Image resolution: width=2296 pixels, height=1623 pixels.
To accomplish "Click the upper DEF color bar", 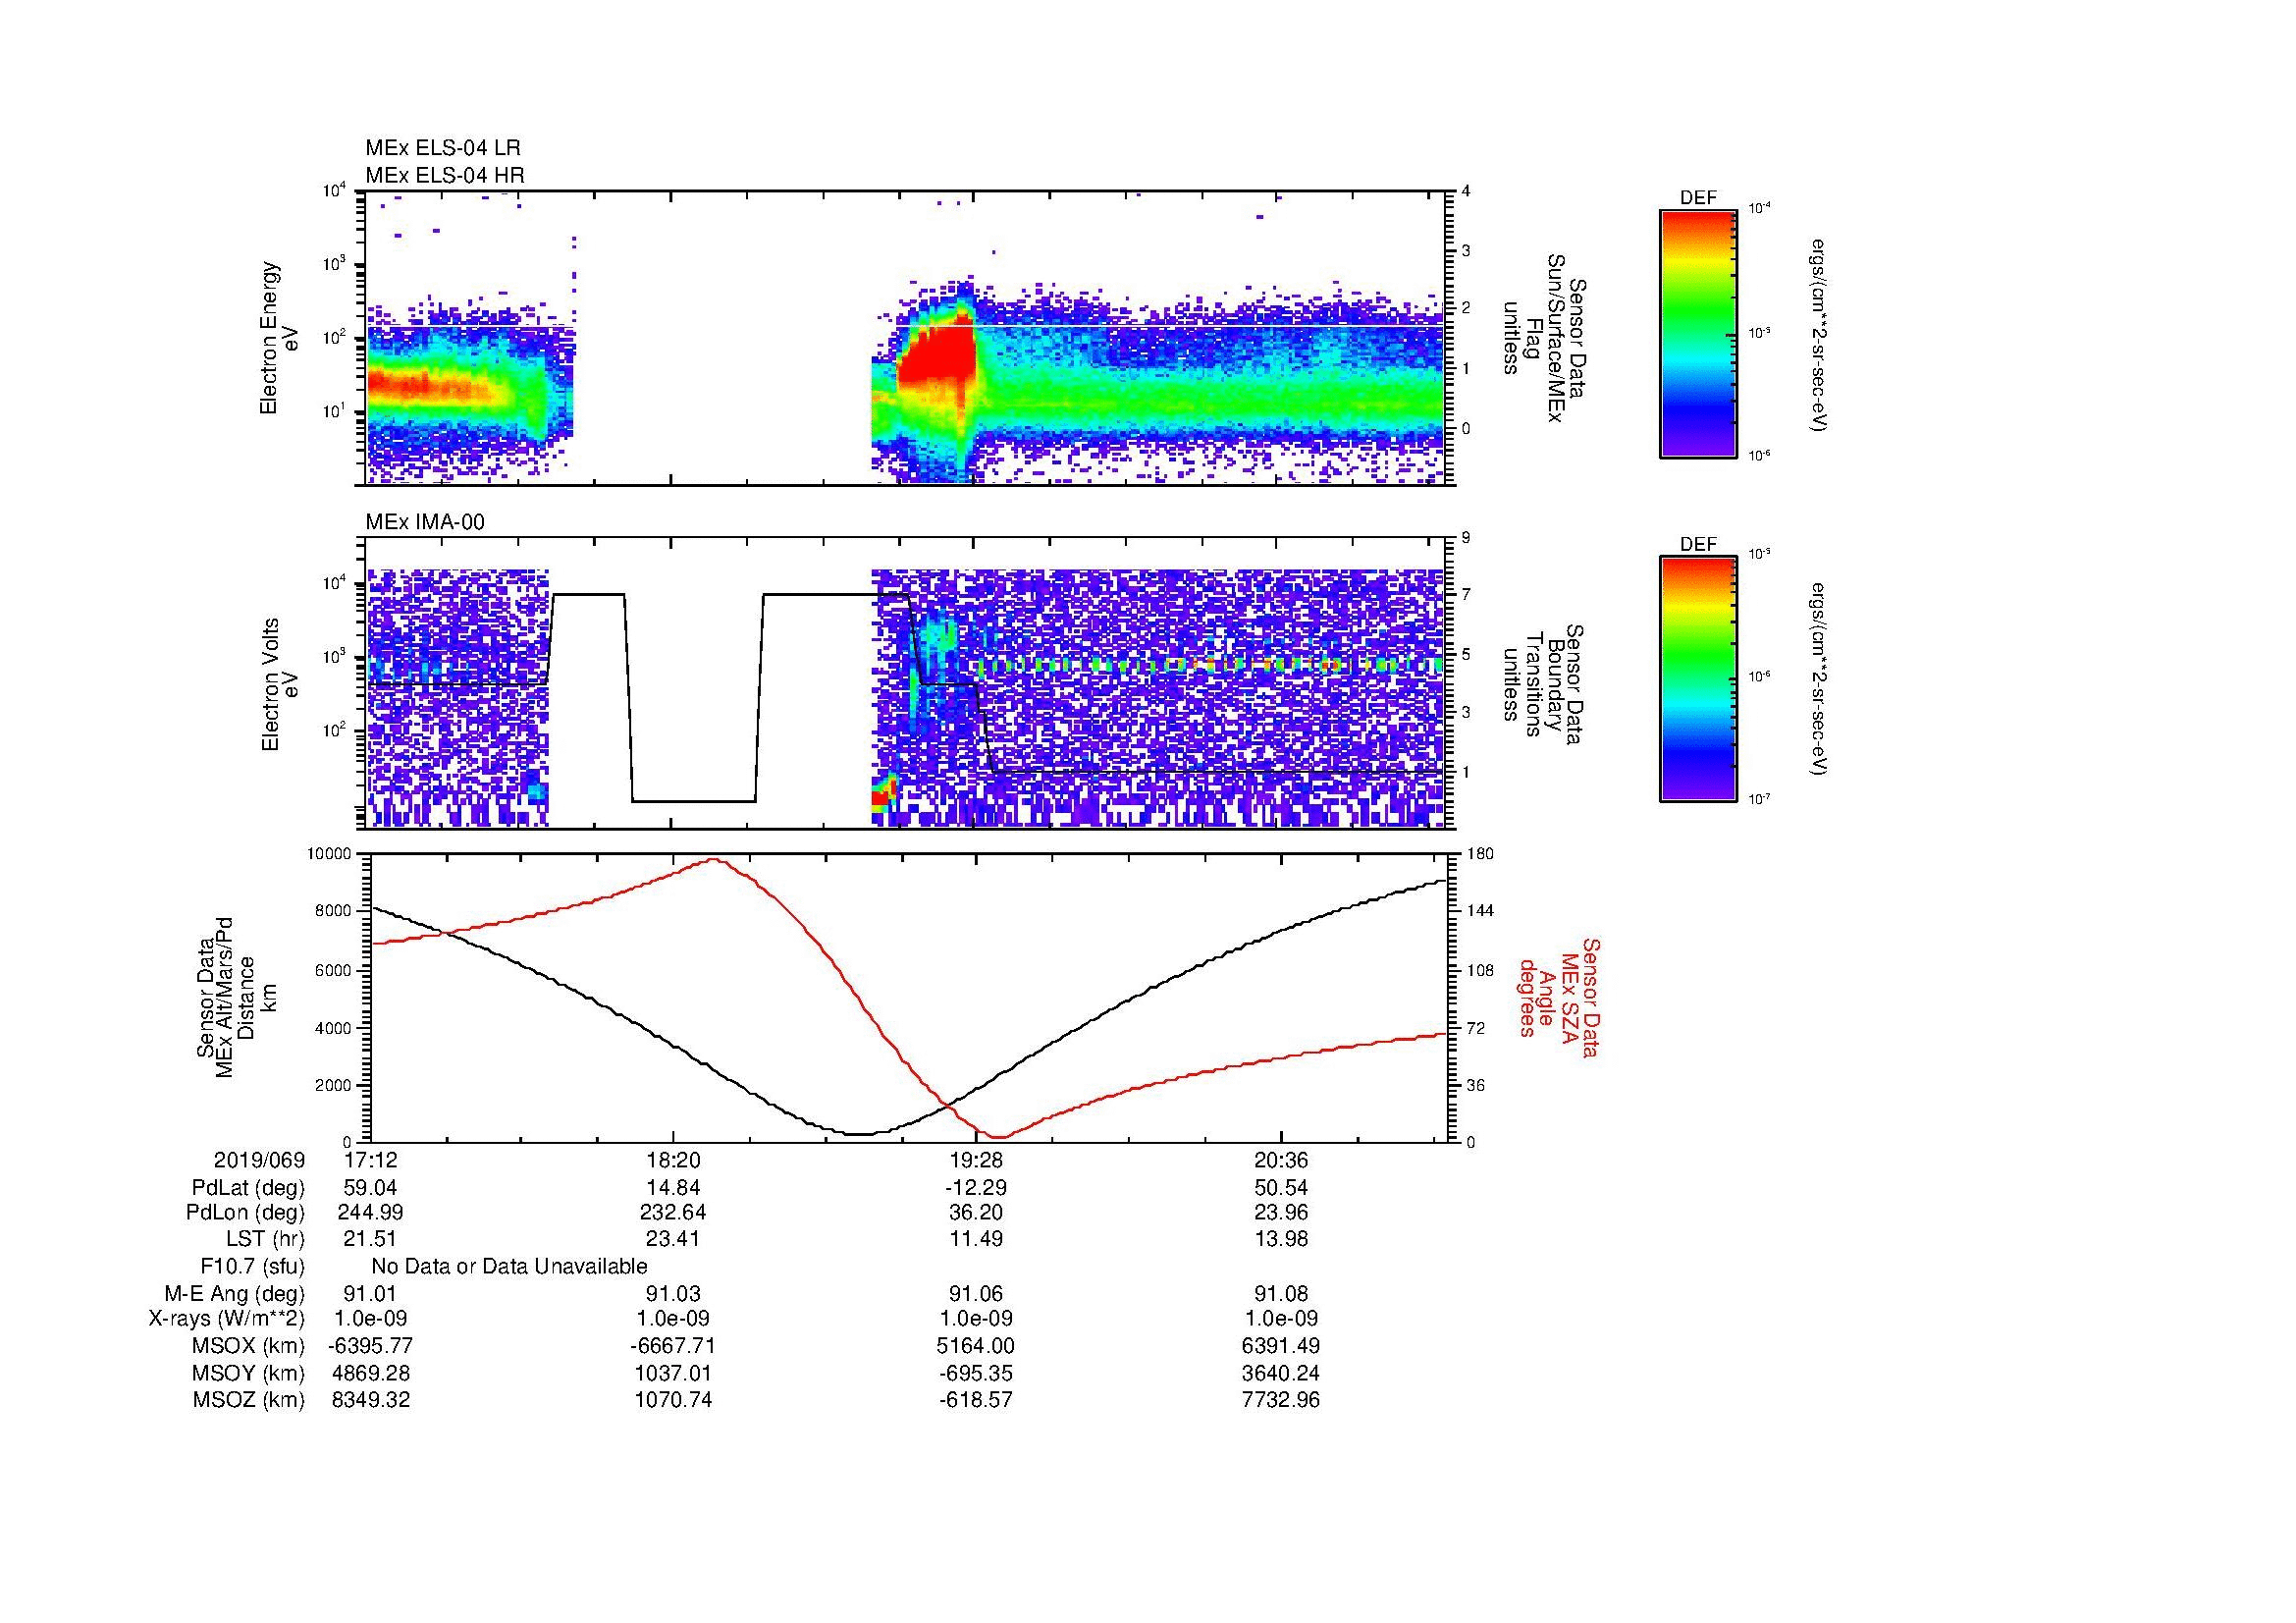I will pyautogui.click(x=1698, y=333).
